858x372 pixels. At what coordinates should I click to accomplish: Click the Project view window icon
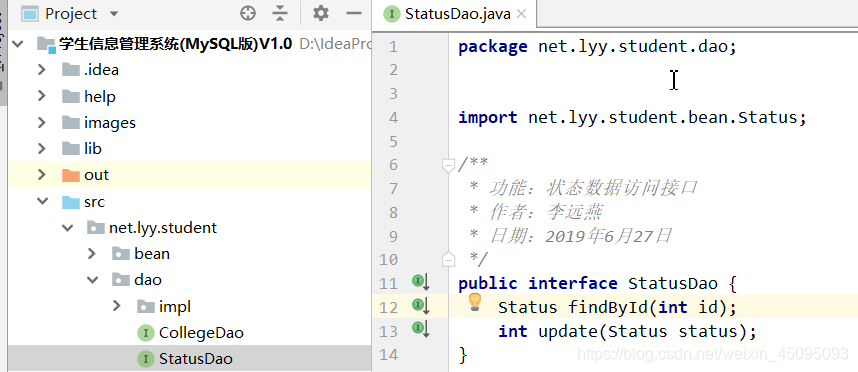30,14
